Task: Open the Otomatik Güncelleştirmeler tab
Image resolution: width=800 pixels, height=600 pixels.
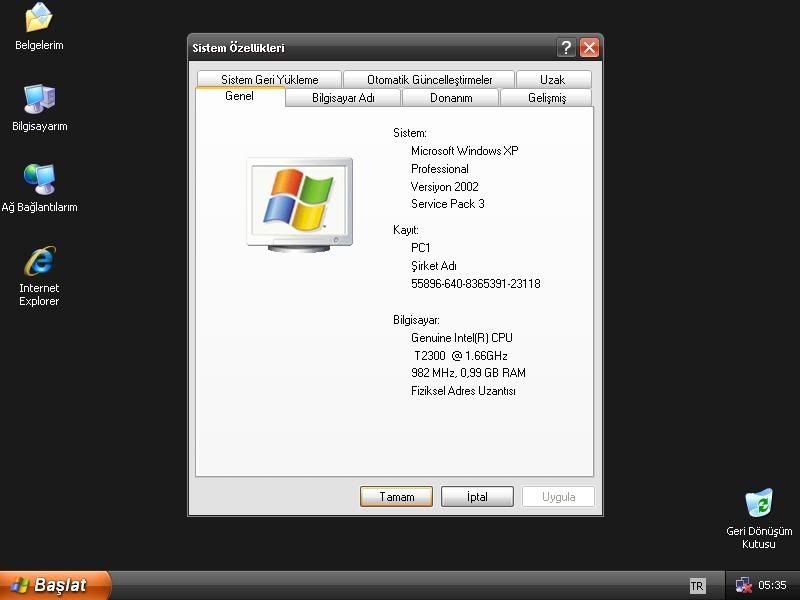Action: 429,80
